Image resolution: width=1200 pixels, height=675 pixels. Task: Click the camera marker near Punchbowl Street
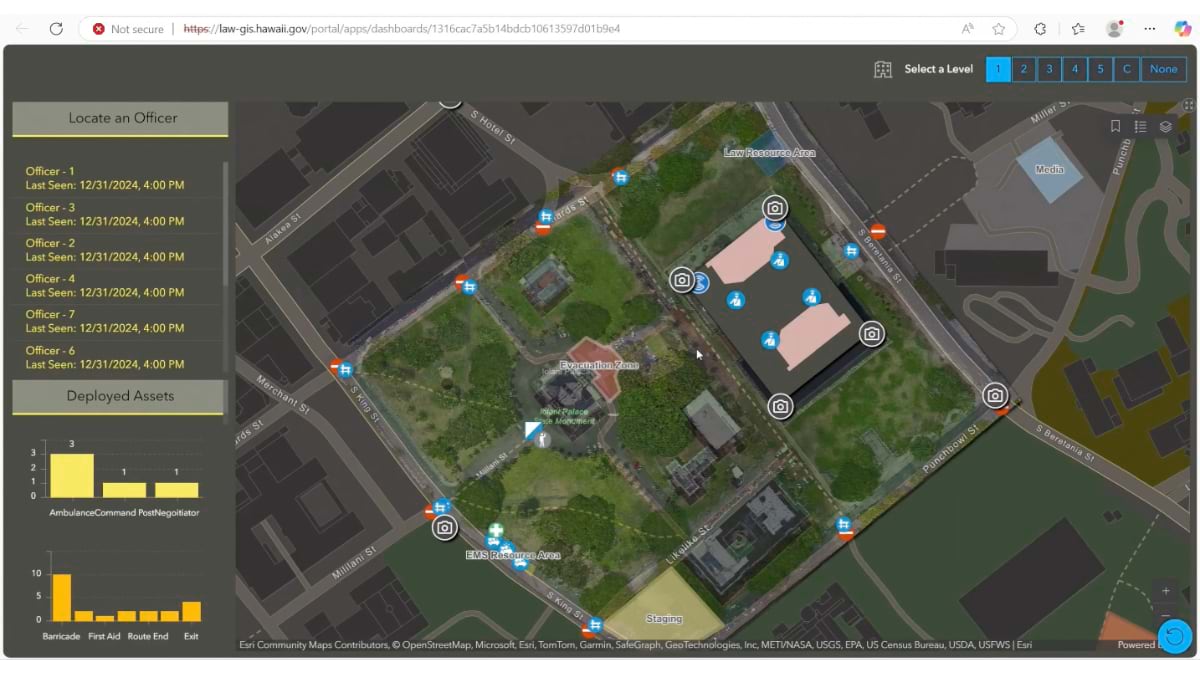tap(995, 396)
